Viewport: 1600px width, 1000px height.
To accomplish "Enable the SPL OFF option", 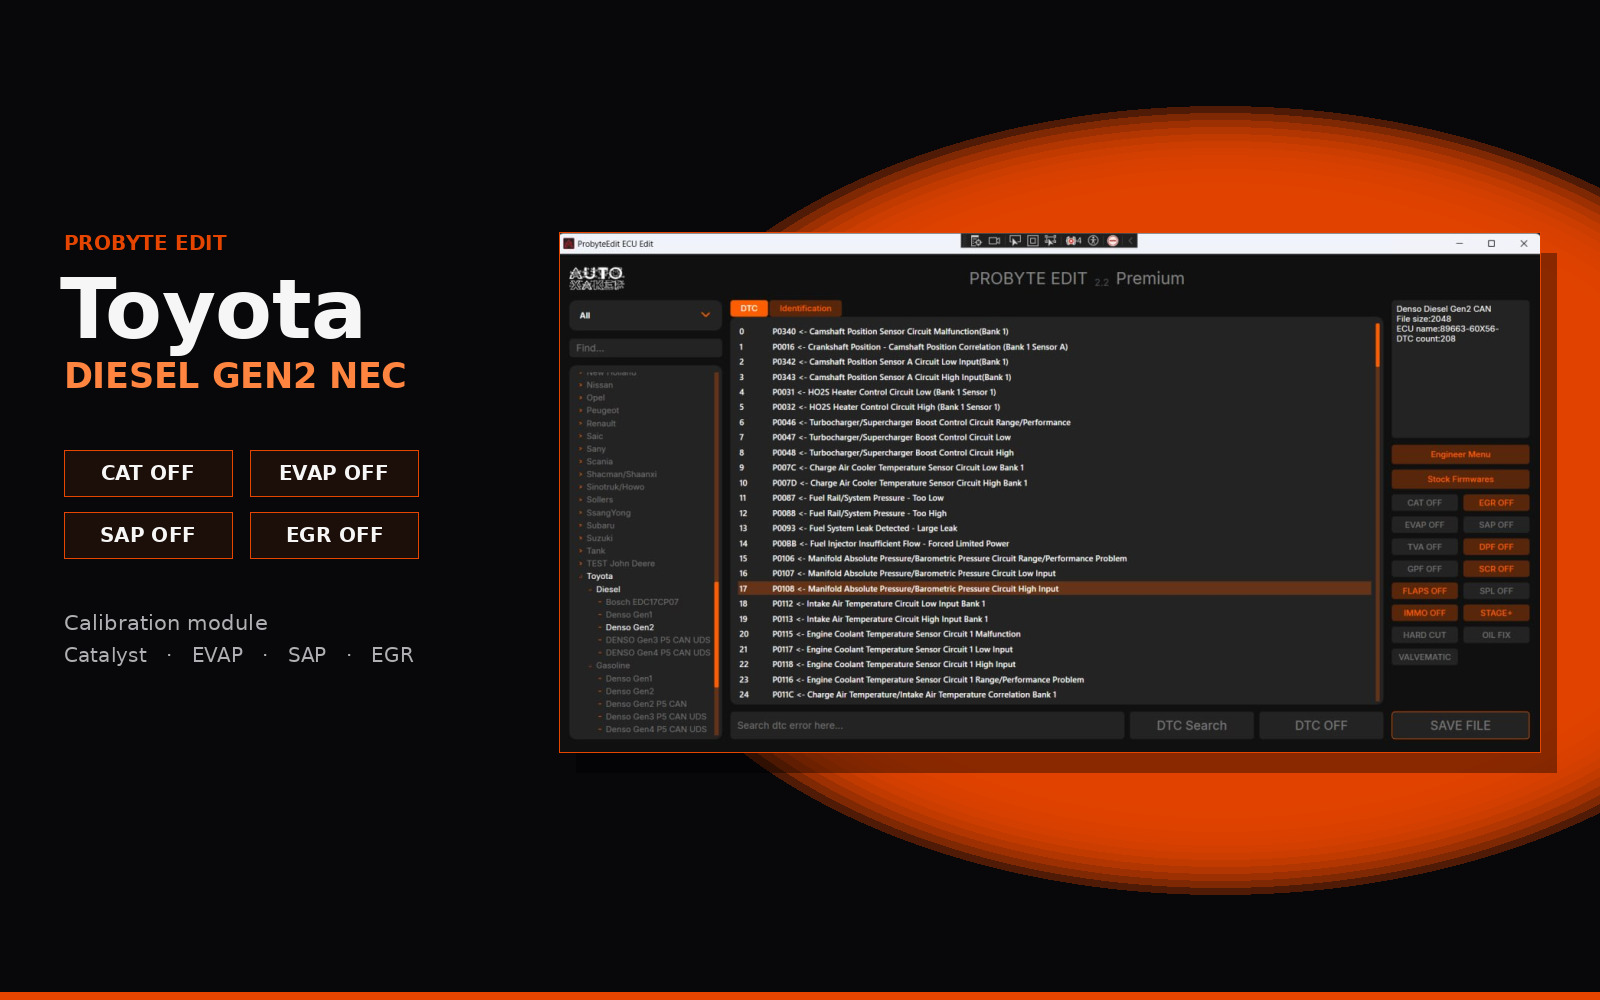I will tap(1496, 591).
